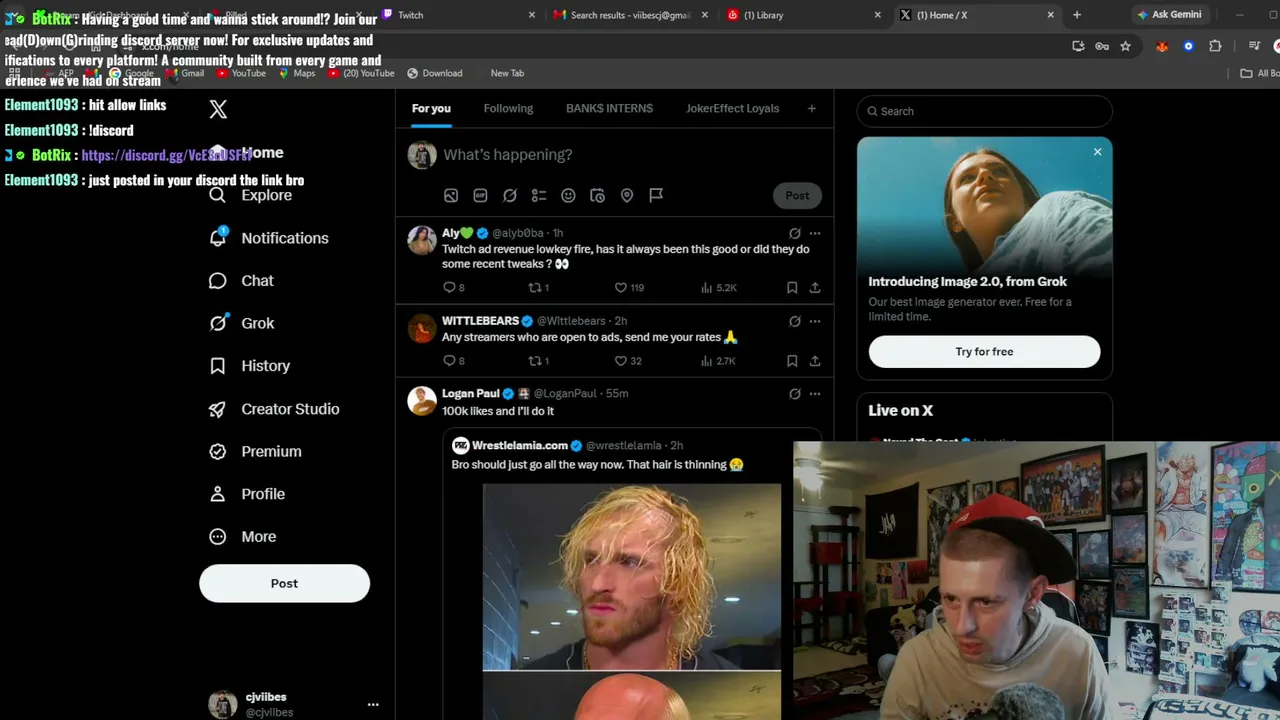The image size is (1280, 720).
Task: Add a poll using the composer poll icon
Action: [x=539, y=196]
